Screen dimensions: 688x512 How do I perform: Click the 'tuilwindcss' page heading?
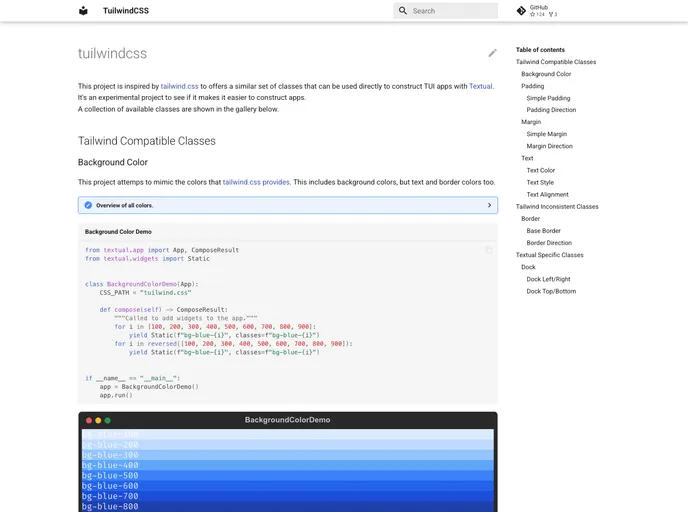pyautogui.click(x=112, y=54)
